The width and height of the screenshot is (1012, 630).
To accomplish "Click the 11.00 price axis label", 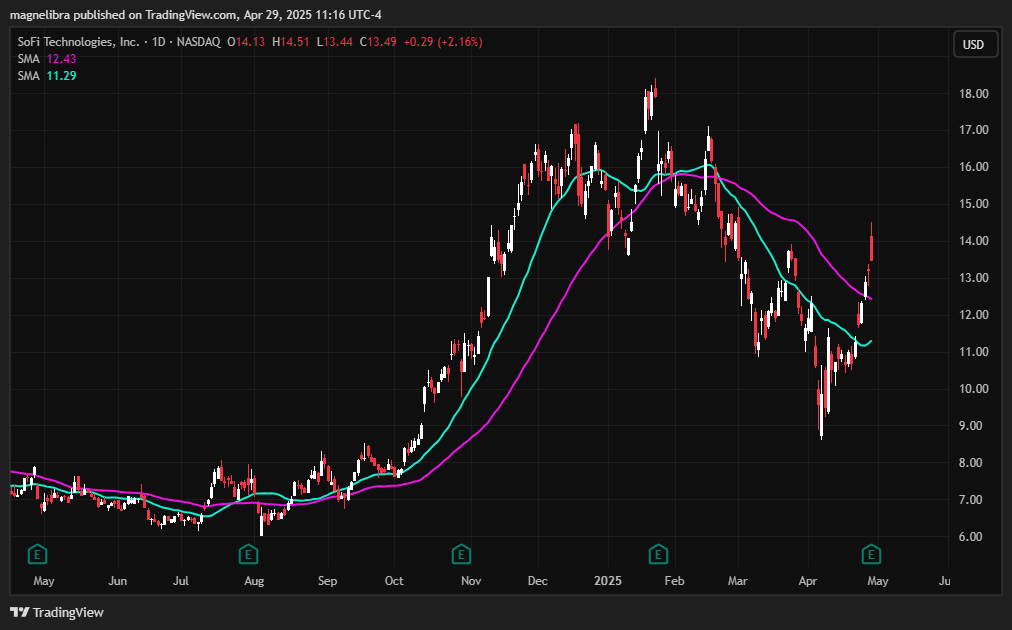I will [973, 352].
